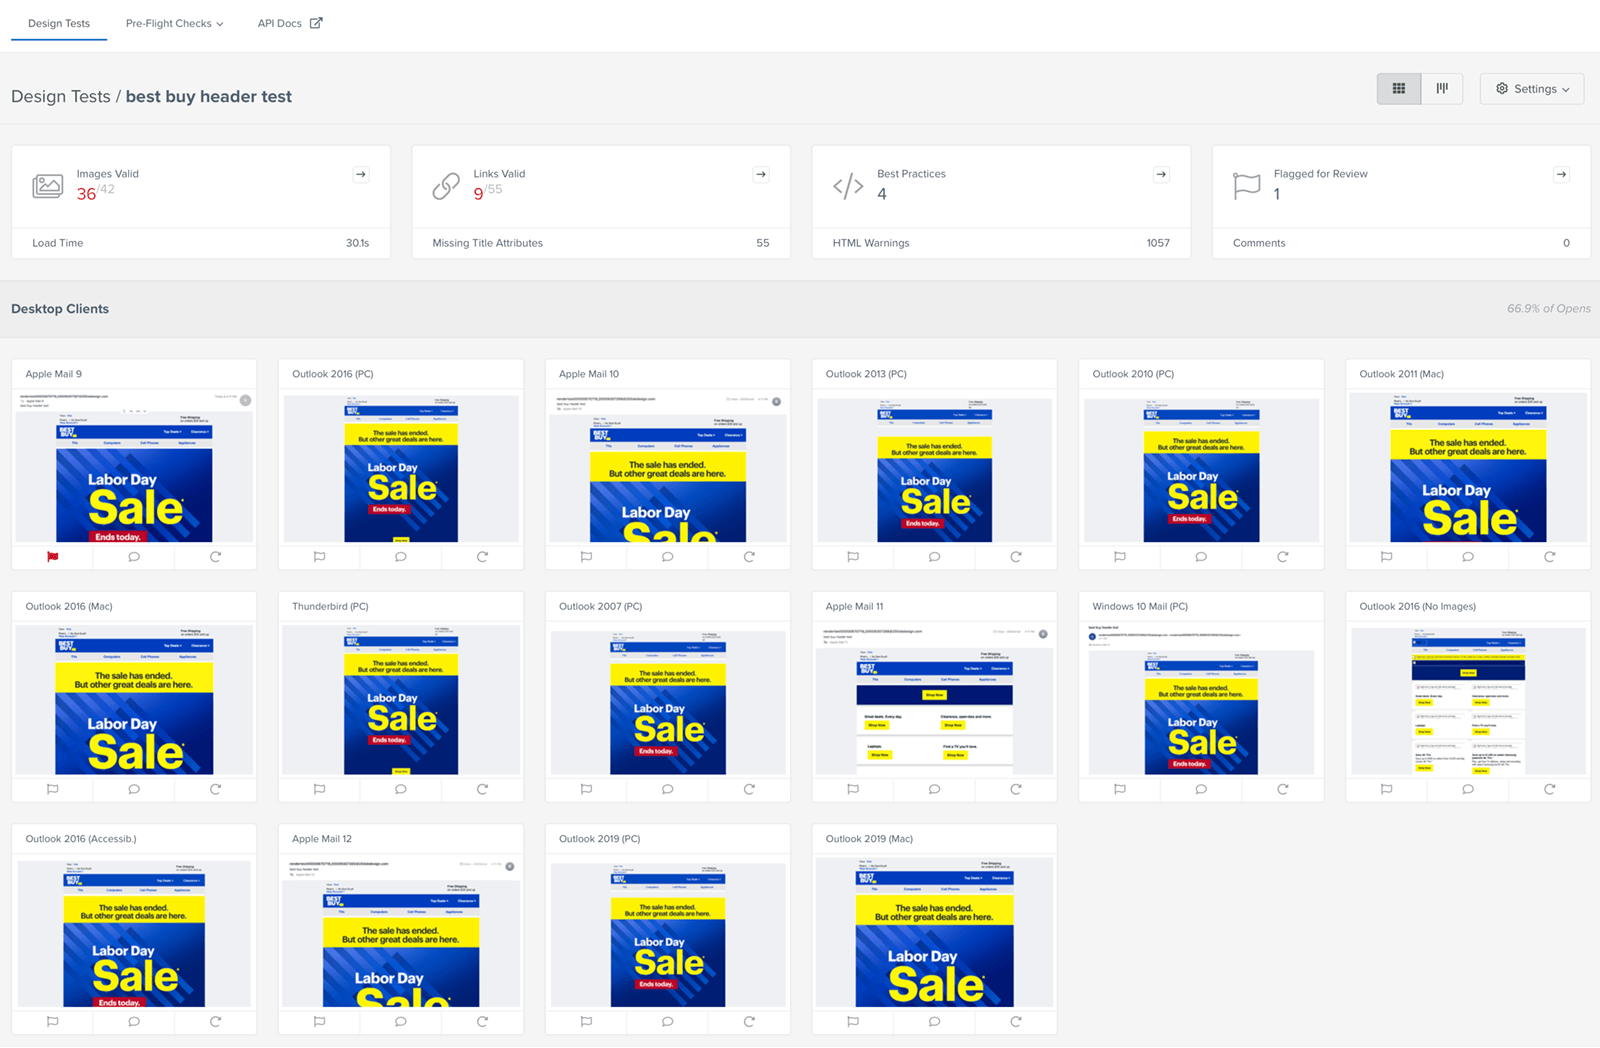Screen dimensions: 1600x1048
Task: Open comments for Outlook 2019 (PC)
Action: pyautogui.click(x=668, y=1022)
